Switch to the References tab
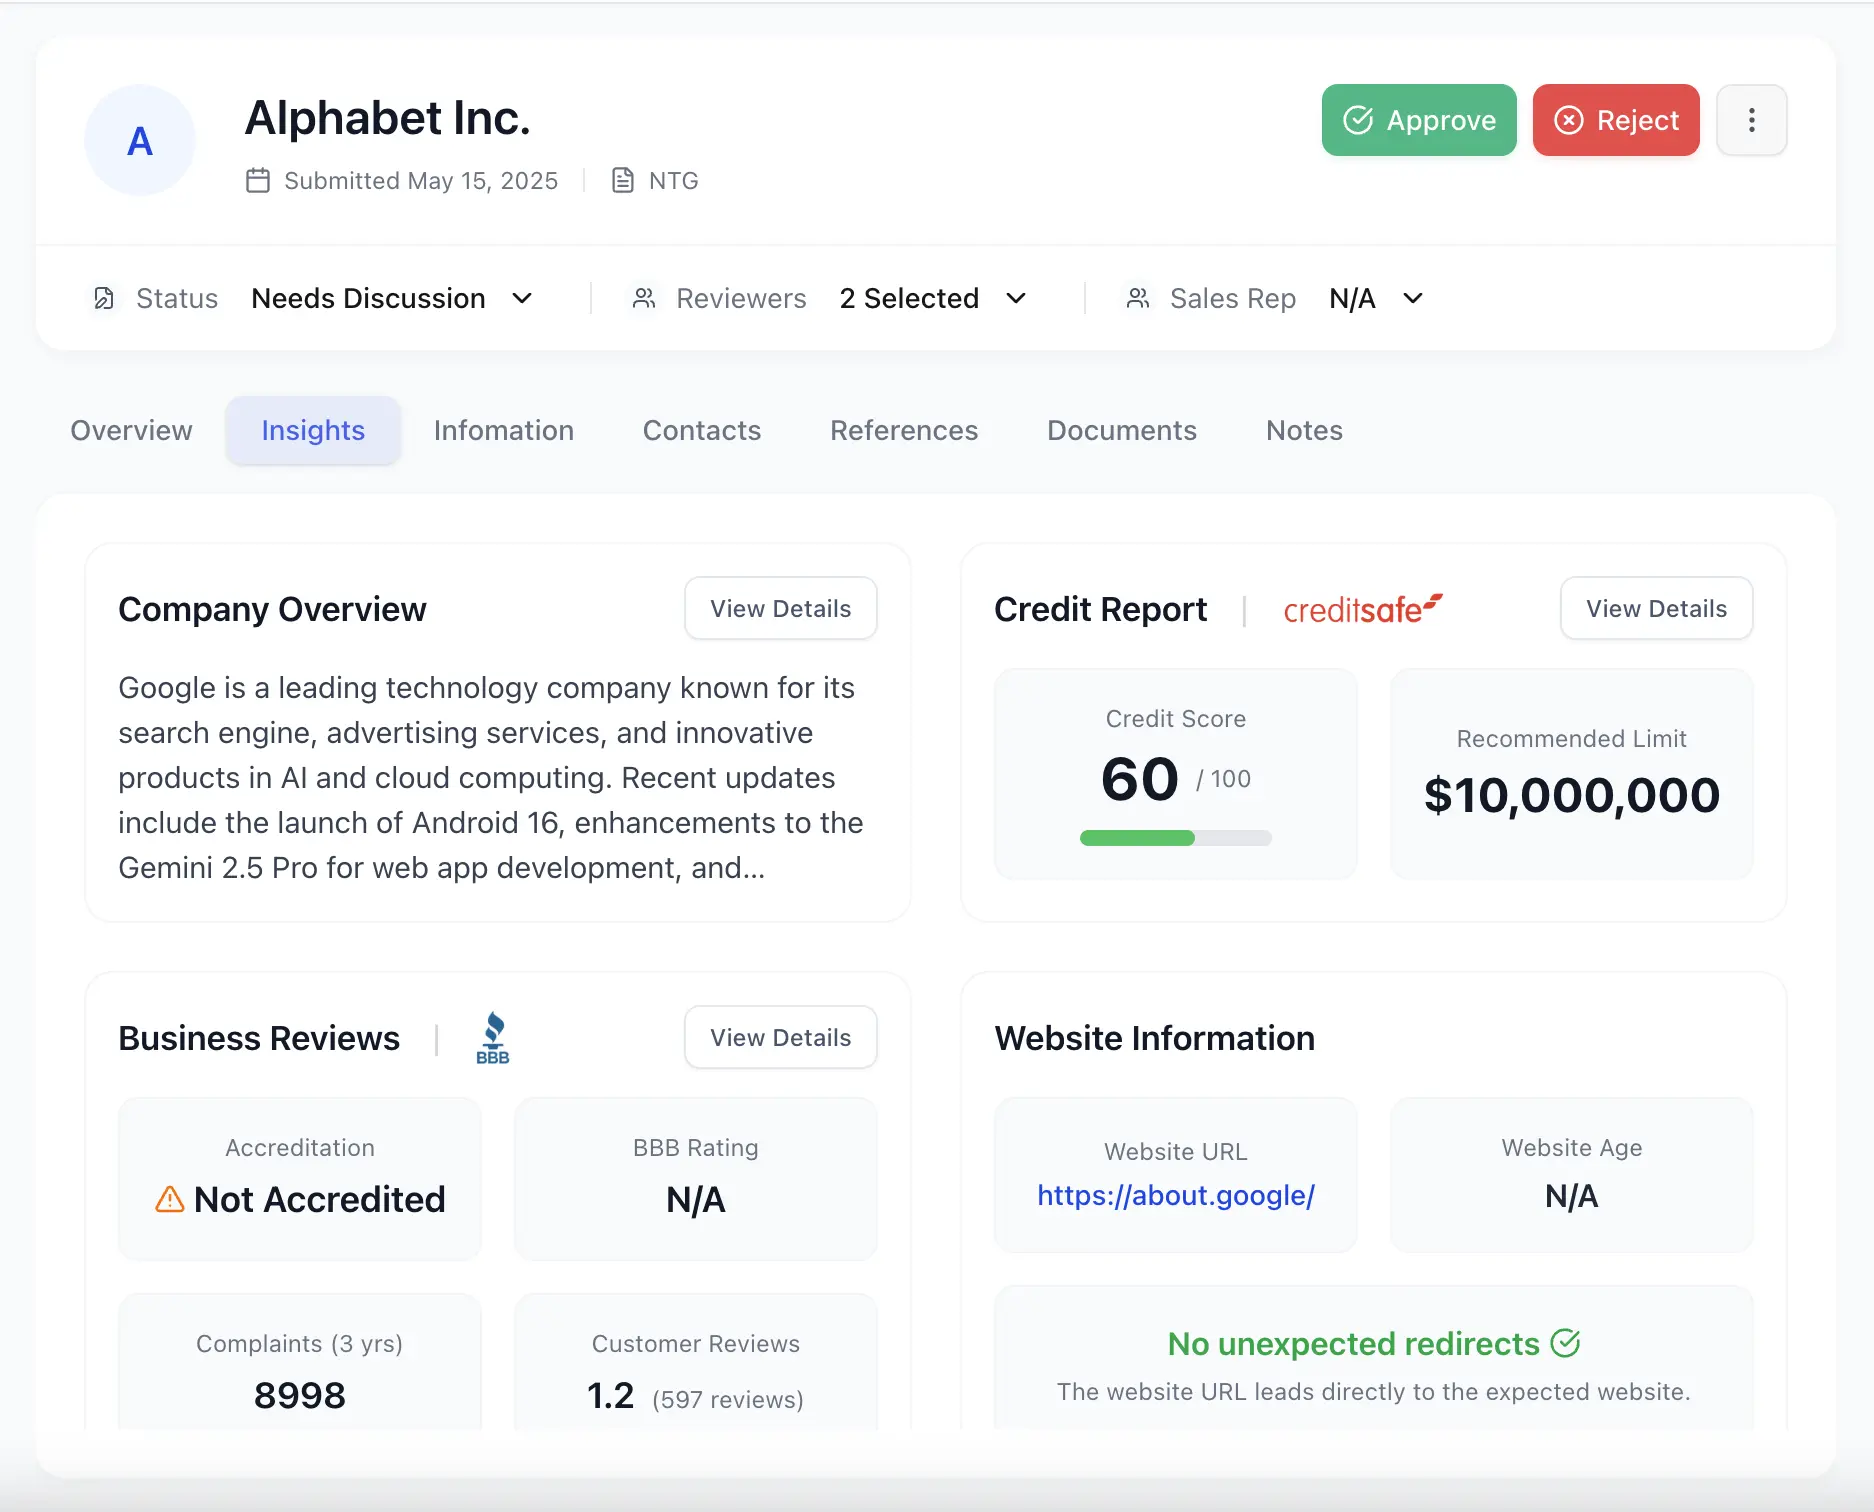 point(903,430)
